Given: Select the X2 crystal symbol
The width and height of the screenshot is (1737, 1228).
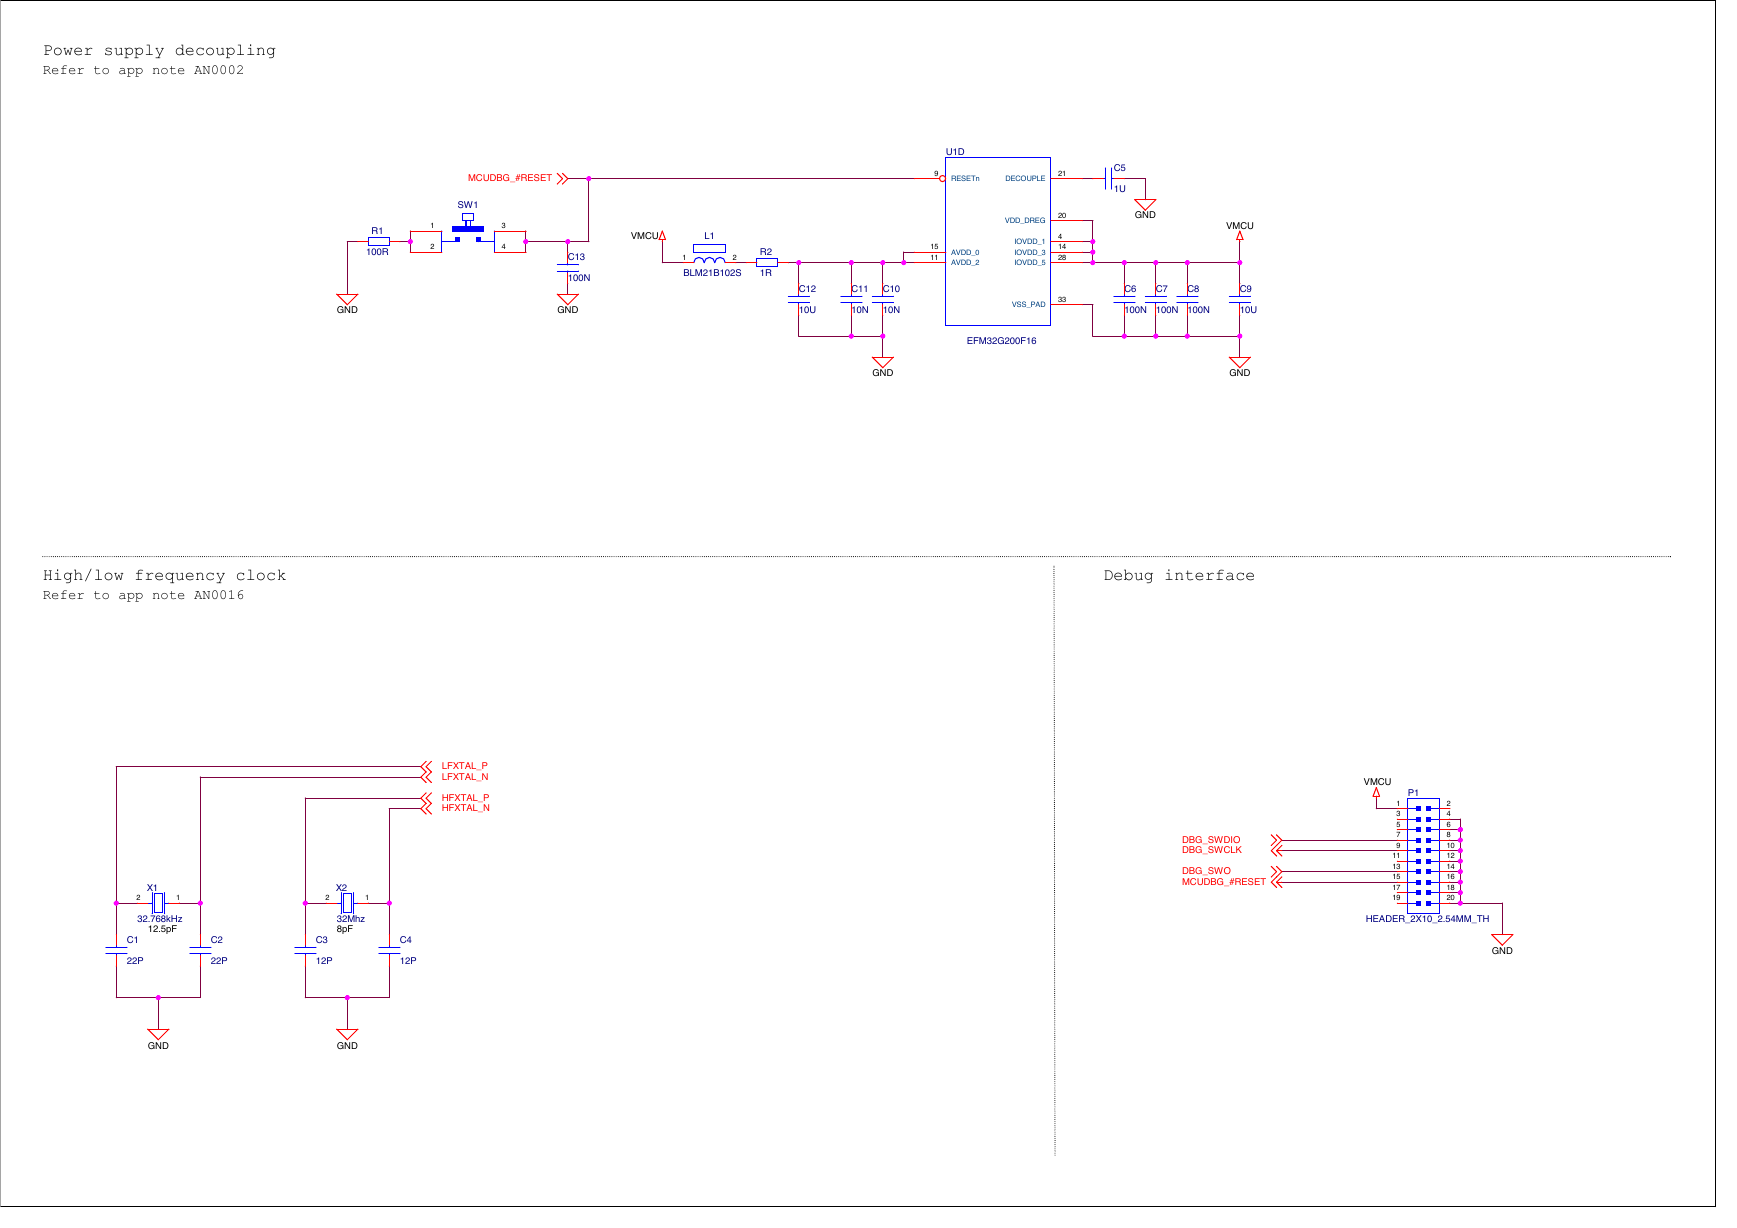Looking at the screenshot, I should 347,903.
